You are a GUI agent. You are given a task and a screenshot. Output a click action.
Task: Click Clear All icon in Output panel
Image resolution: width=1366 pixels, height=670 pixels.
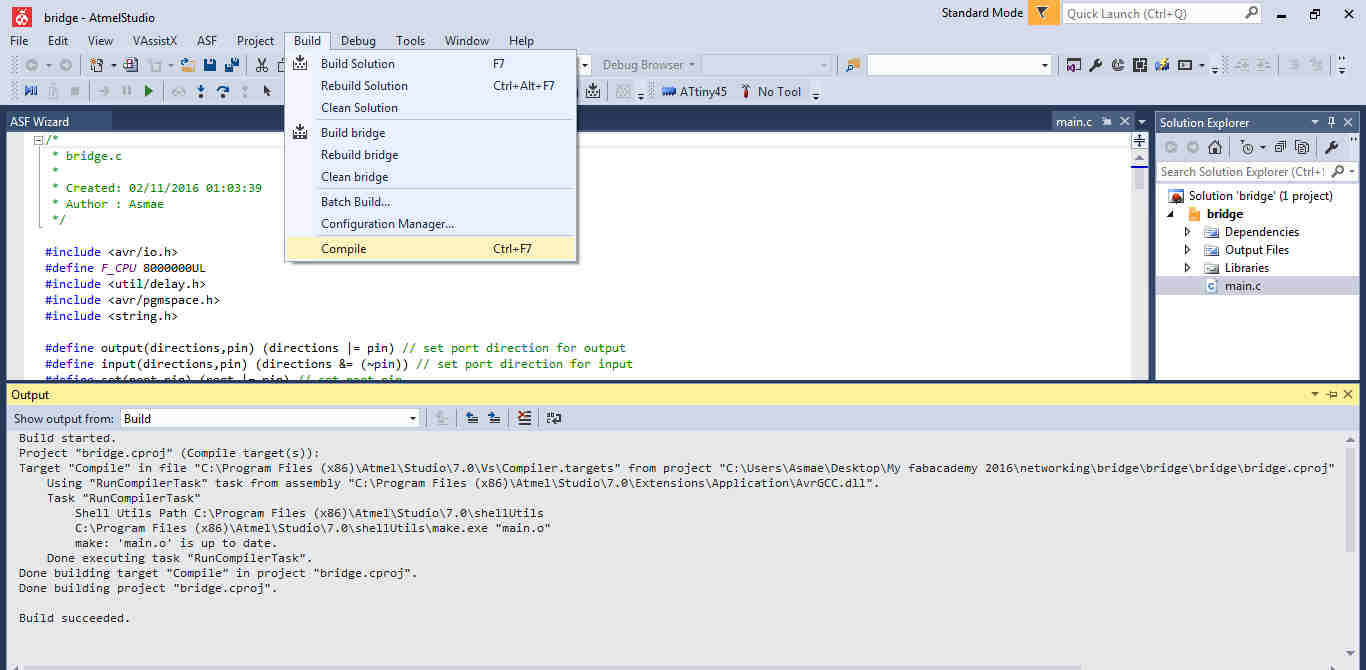(x=525, y=419)
